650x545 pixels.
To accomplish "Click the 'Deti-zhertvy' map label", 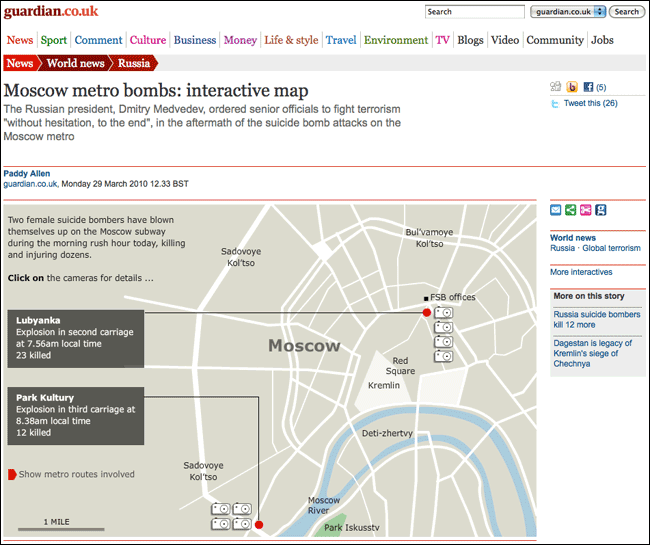I will pyautogui.click(x=387, y=434).
